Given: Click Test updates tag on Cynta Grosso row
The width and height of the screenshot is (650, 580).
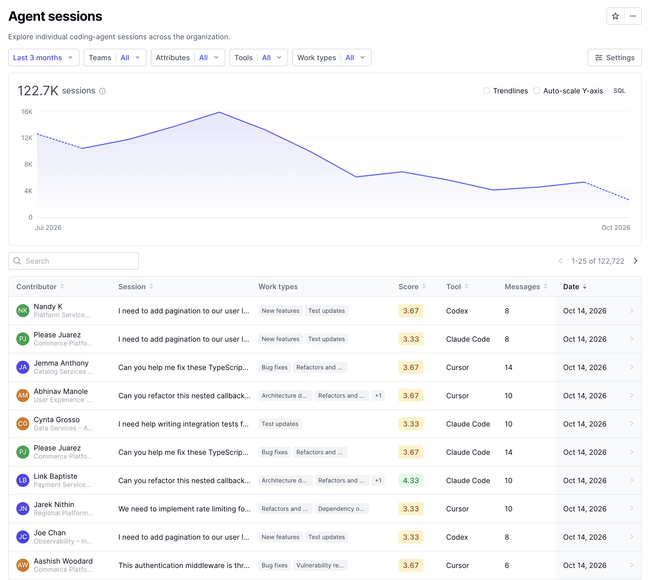Looking at the screenshot, I should tap(280, 424).
